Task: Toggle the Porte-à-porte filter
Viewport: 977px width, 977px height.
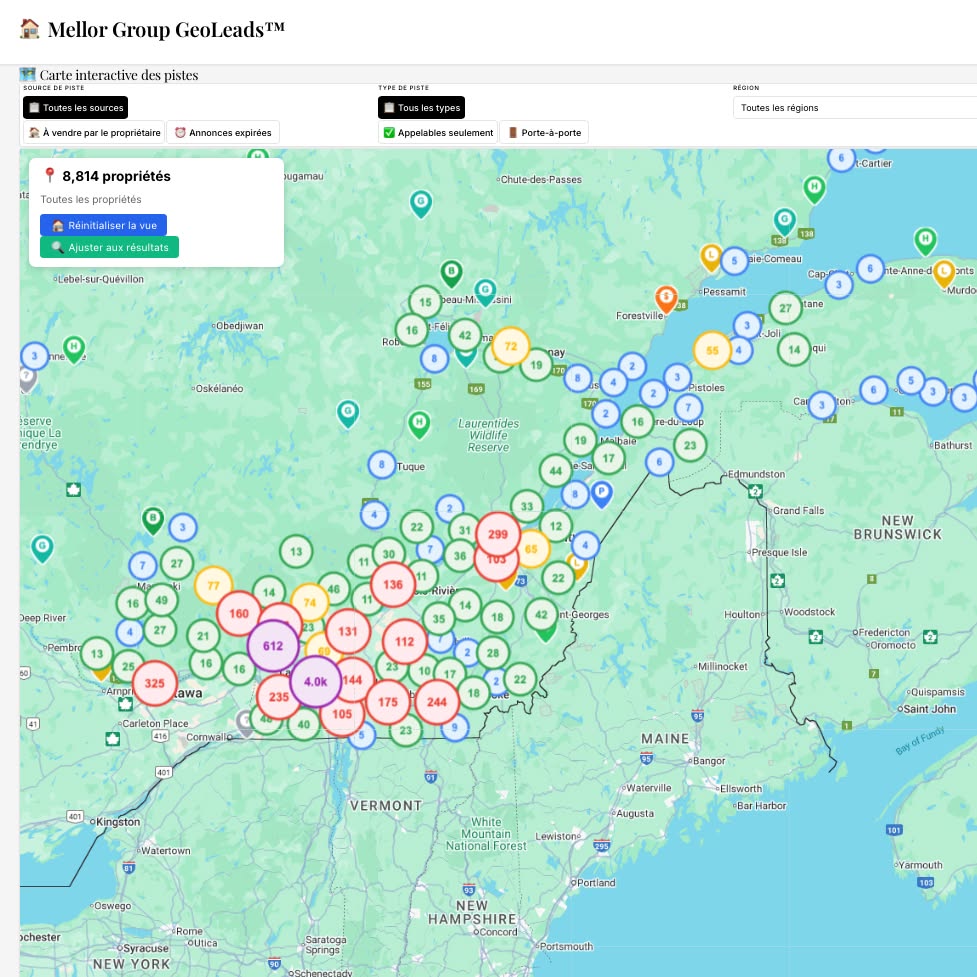Action: pyautogui.click(x=545, y=132)
